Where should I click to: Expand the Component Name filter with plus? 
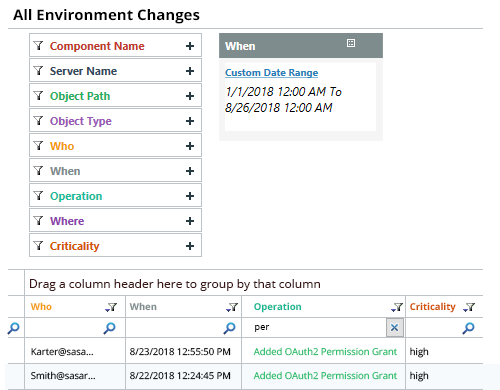(190, 46)
